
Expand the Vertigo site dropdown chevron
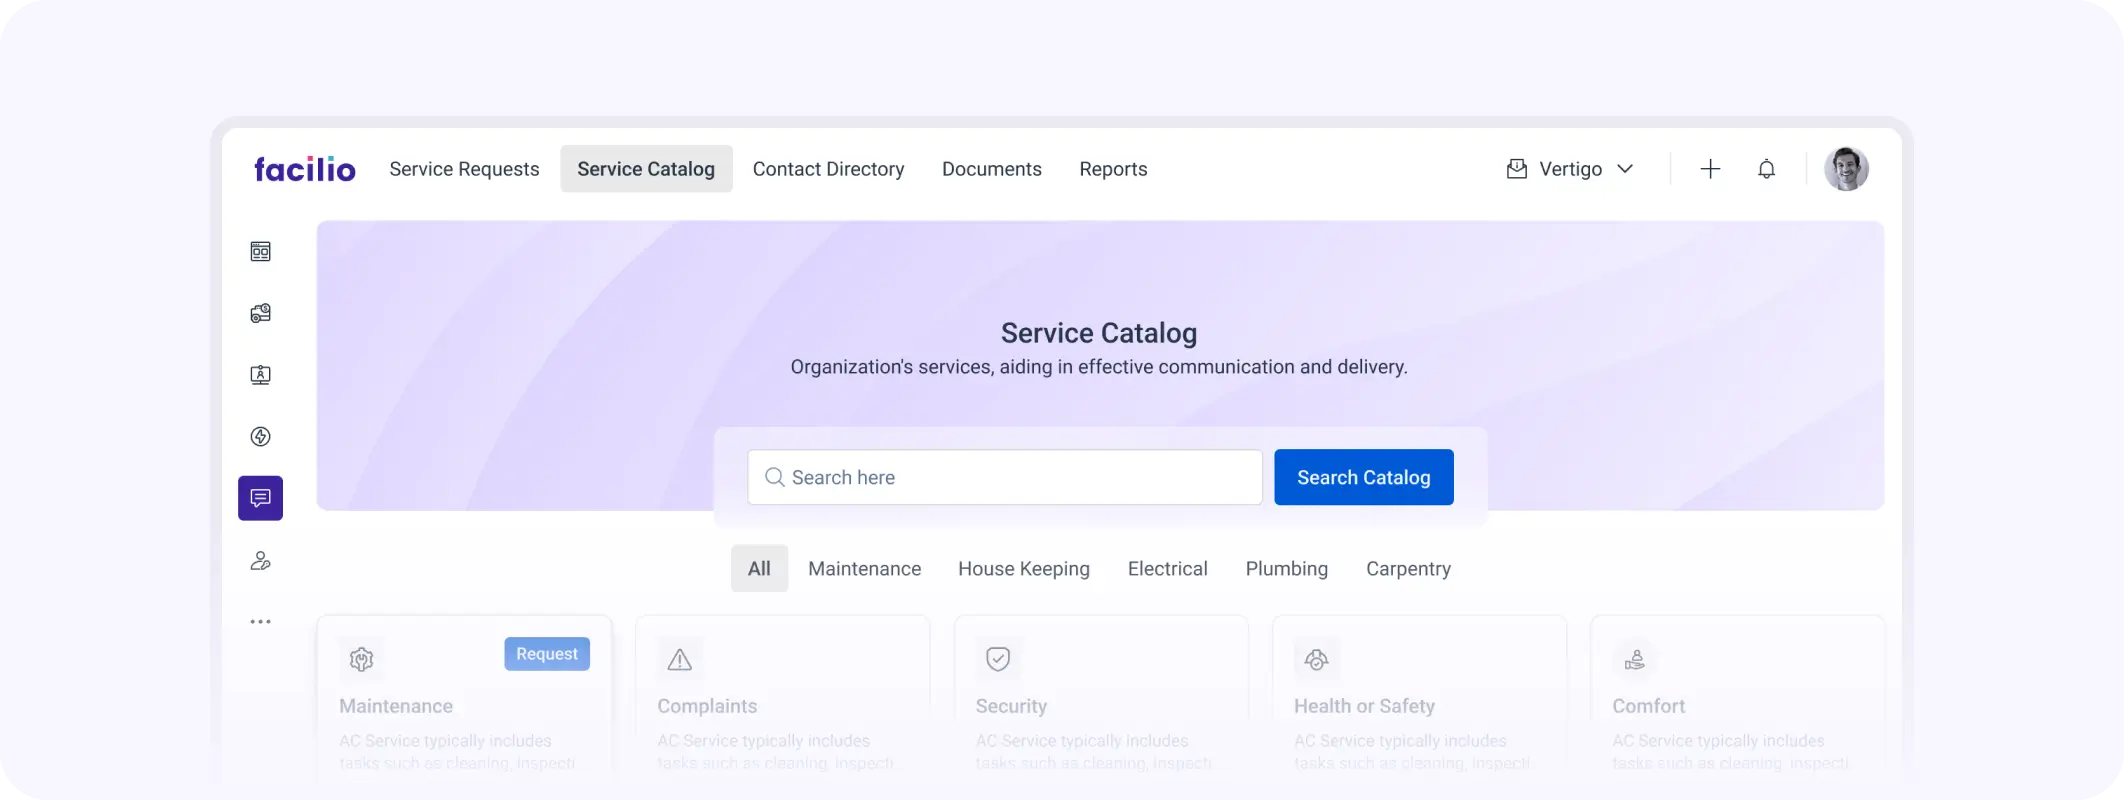click(1625, 169)
